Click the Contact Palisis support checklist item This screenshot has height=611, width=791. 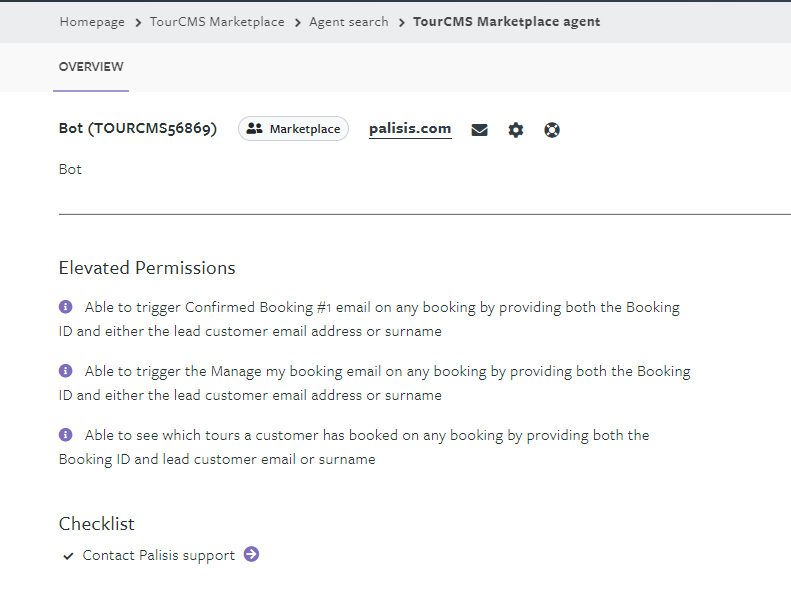(x=158, y=555)
